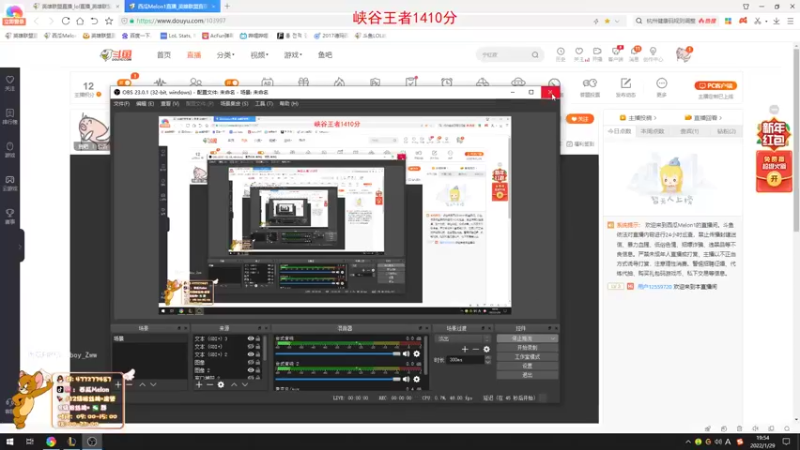800x450 pixels.
Task: Move source up with arrow in OBS sources
Action: click(234, 384)
